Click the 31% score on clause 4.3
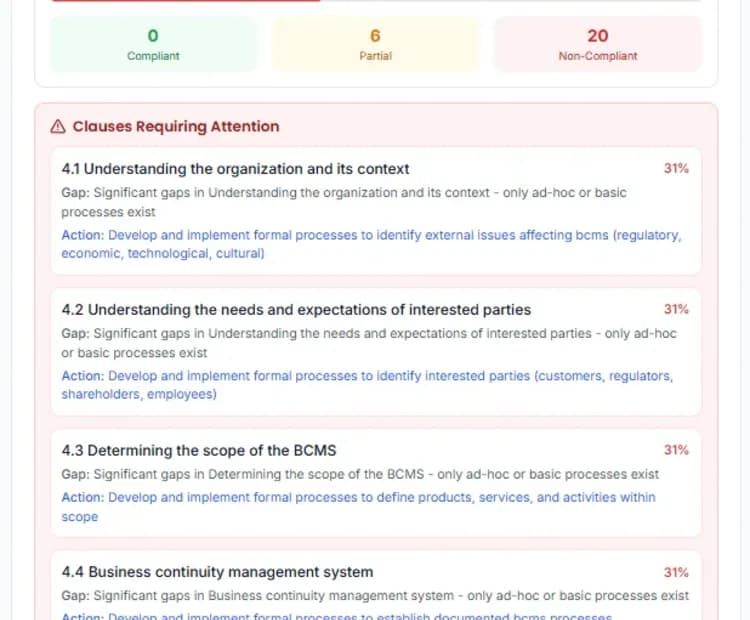 pyautogui.click(x=676, y=451)
